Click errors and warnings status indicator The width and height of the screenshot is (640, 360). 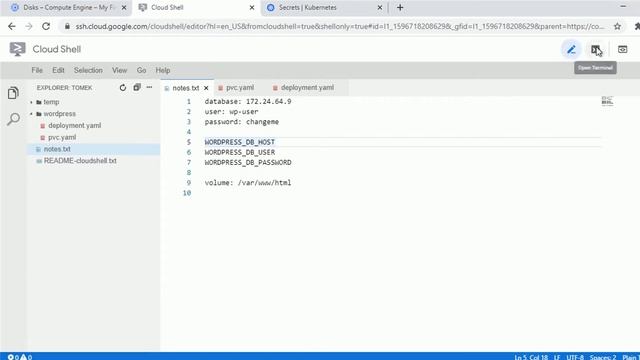coord(20,357)
